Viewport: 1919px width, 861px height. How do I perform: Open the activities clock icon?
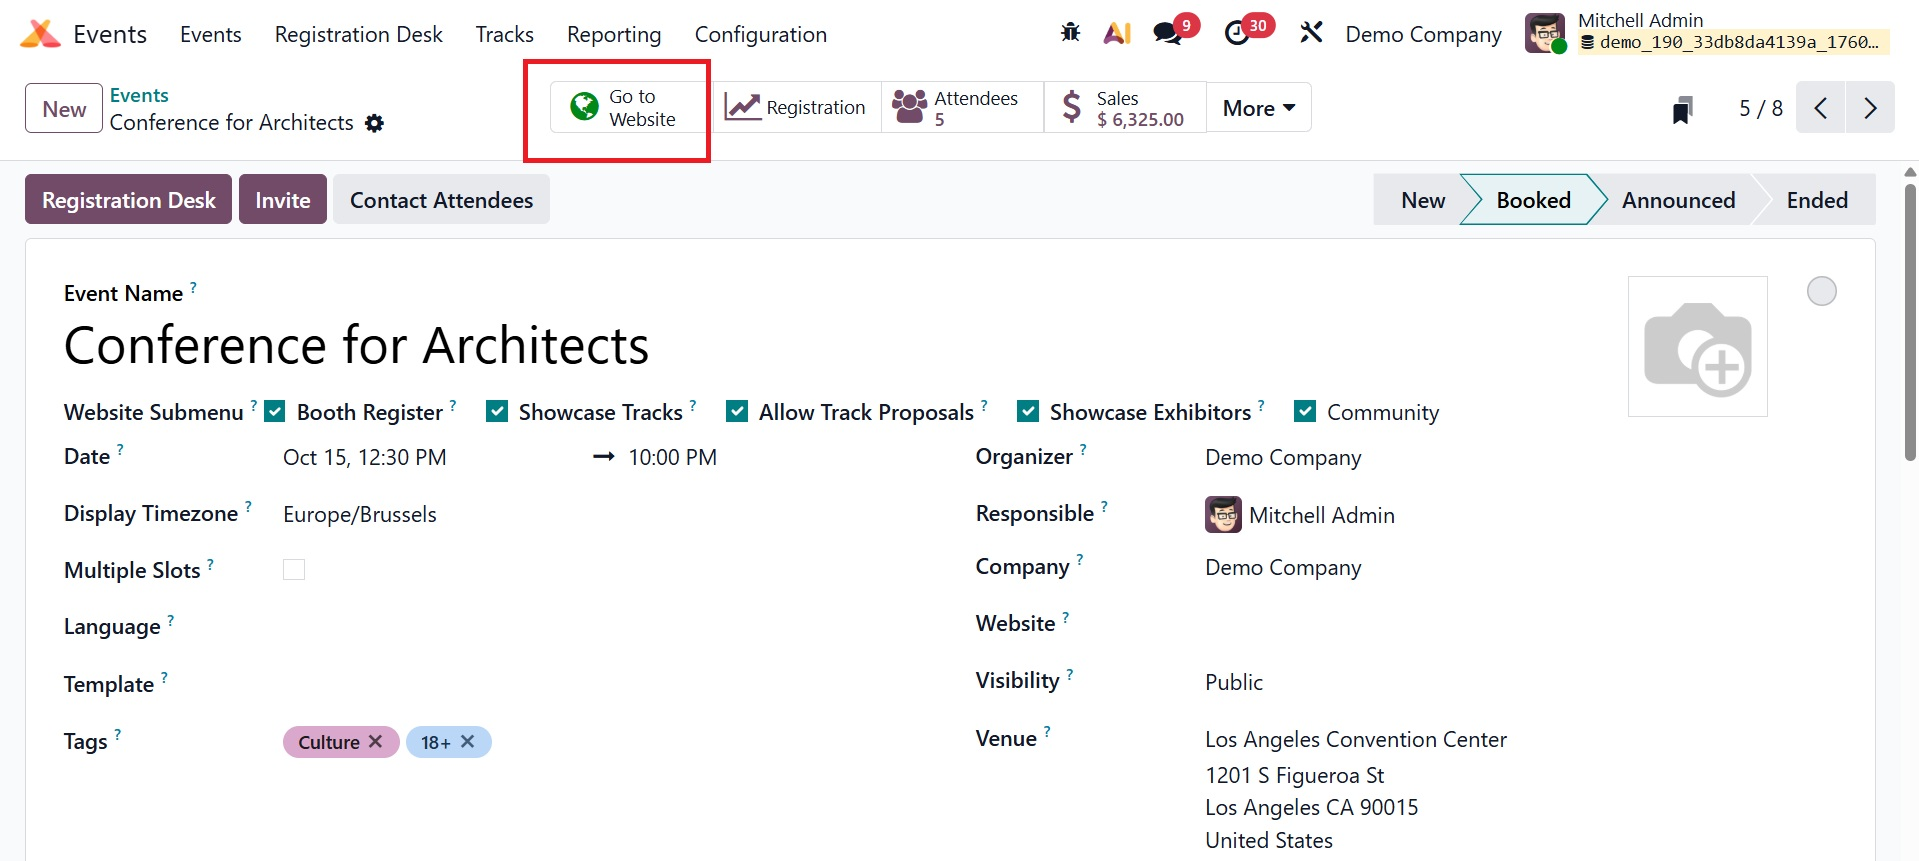point(1238,33)
